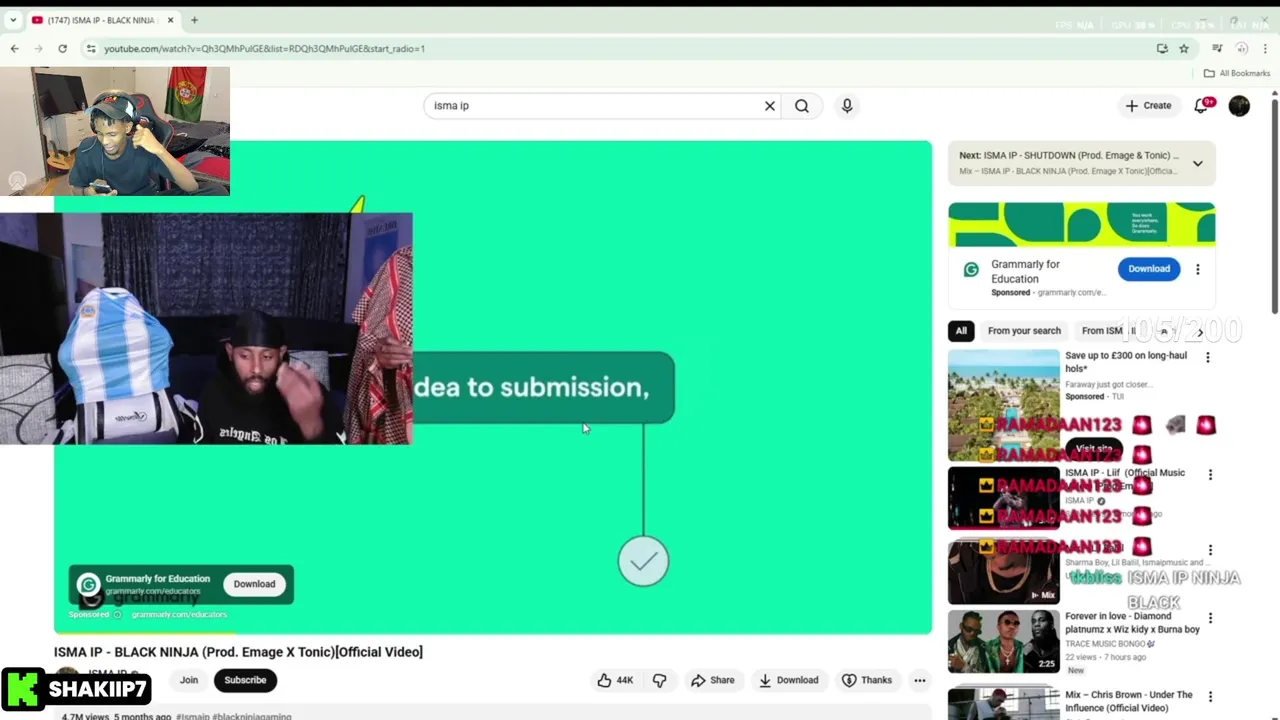Bookmark this page with star icon
The width and height of the screenshot is (1280, 720).
[x=1184, y=48]
